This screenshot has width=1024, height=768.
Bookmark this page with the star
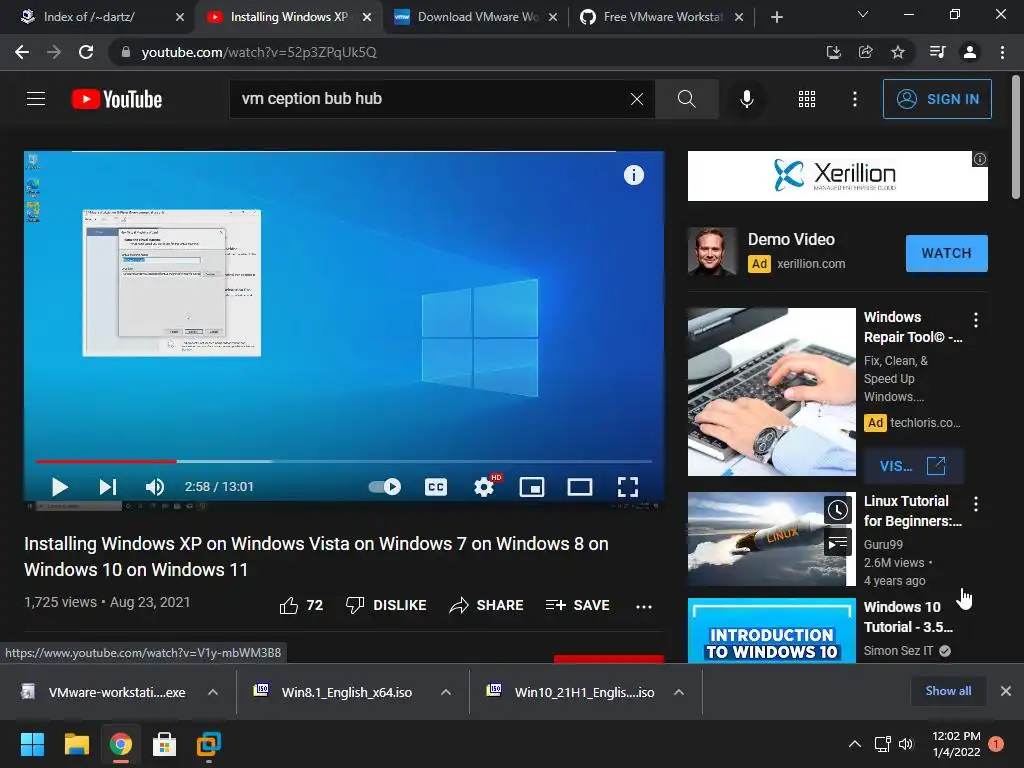(898, 52)
